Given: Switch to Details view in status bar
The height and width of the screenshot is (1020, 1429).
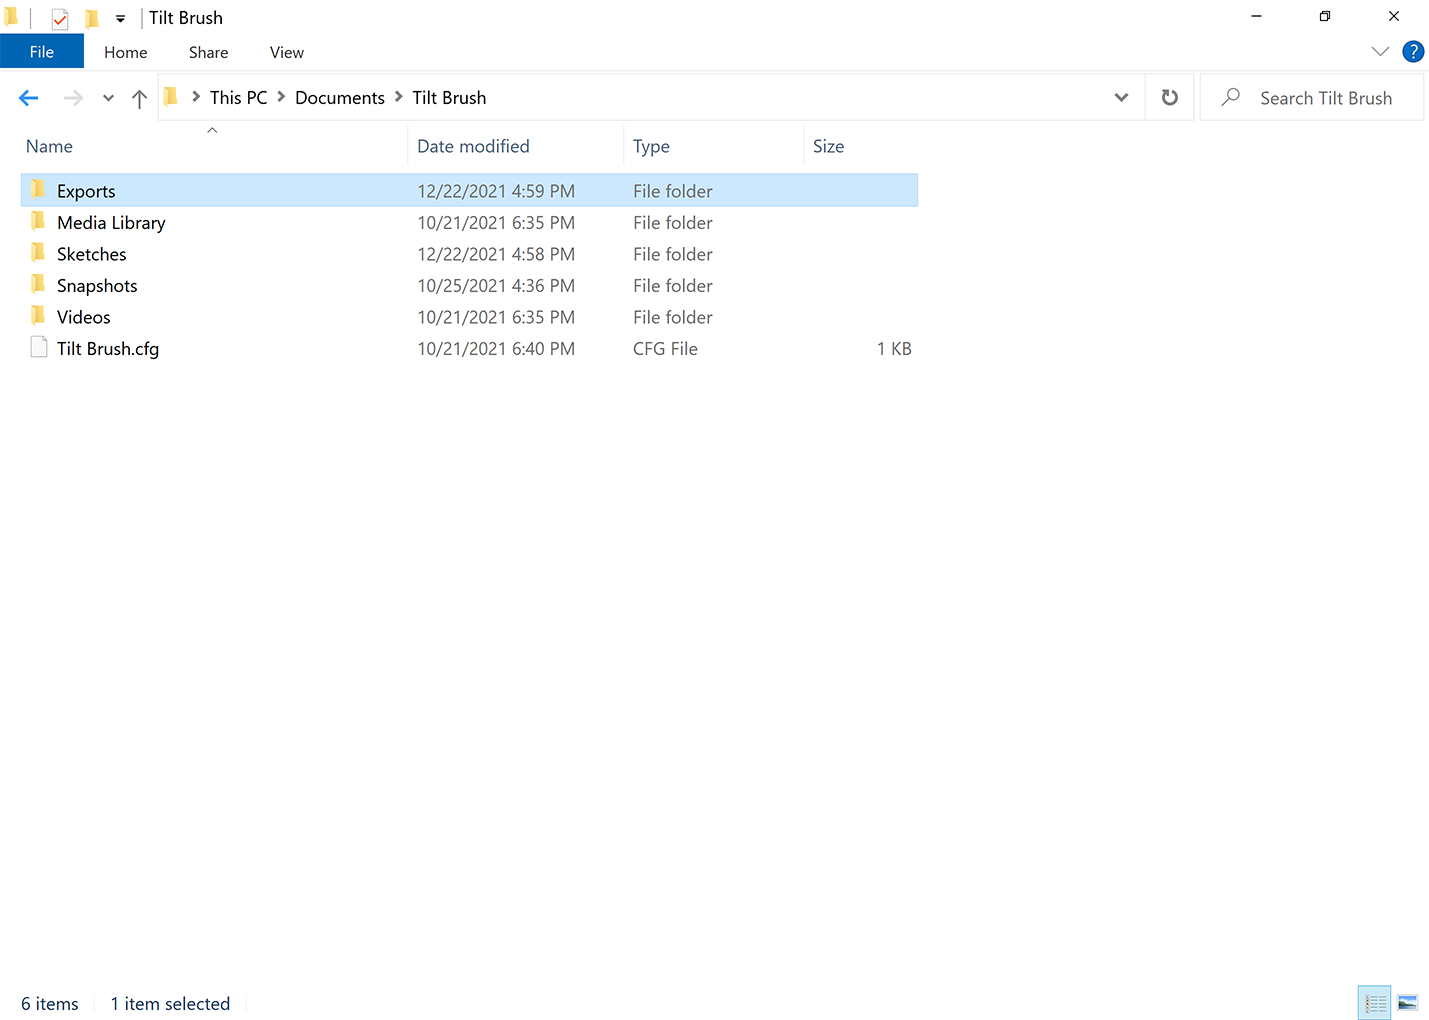Looking at the screenshot, I should [1375, 1002].
